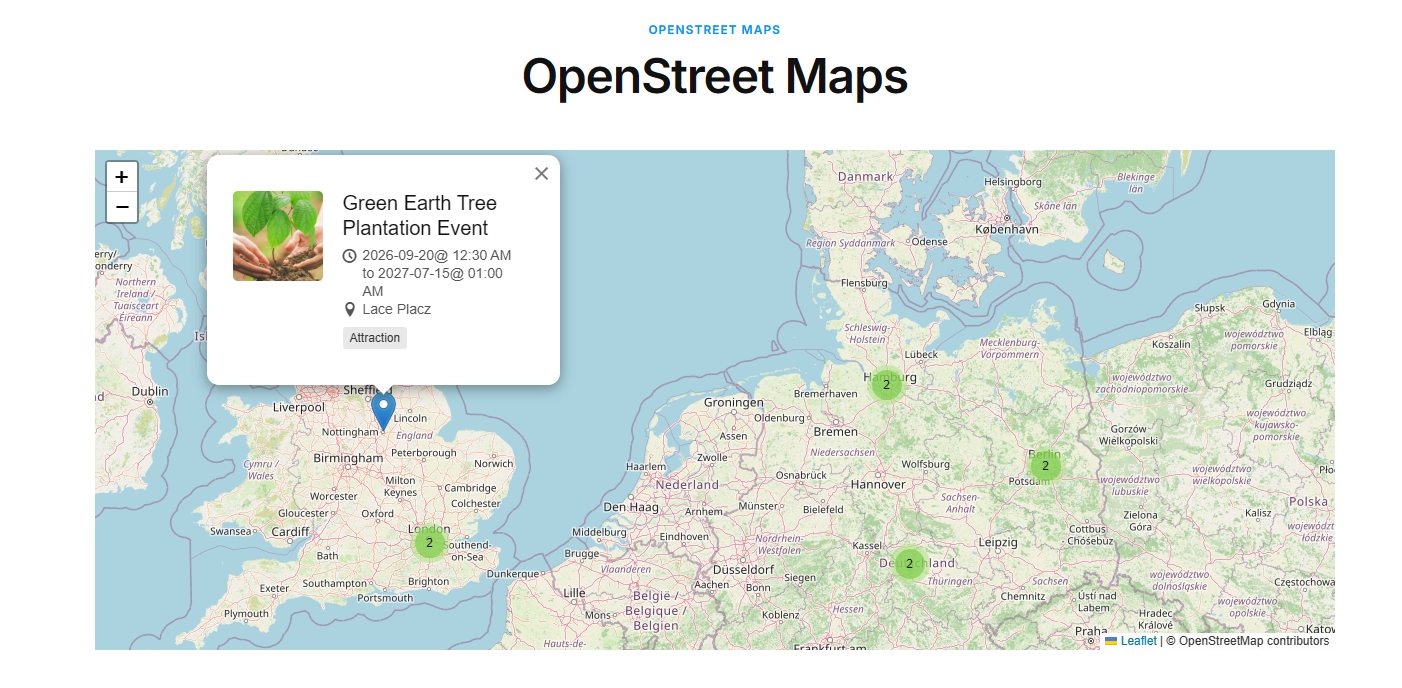Click the OpenStreetMap contributors attribution text
1402x688 pixels.
pos(1247,641)
